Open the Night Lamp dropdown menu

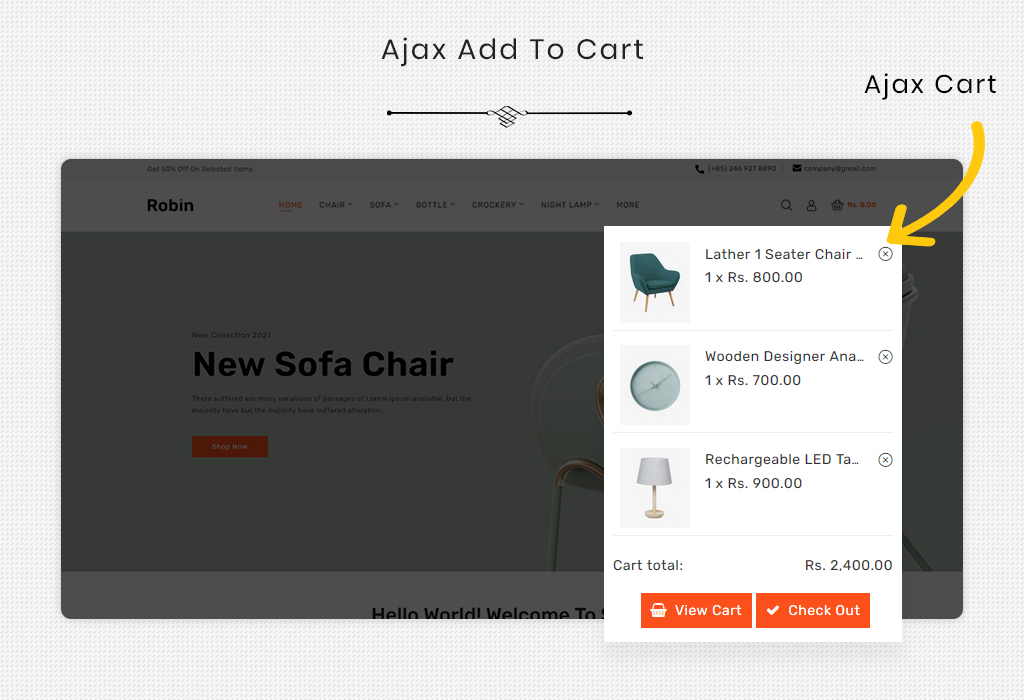tap(570, 205)
